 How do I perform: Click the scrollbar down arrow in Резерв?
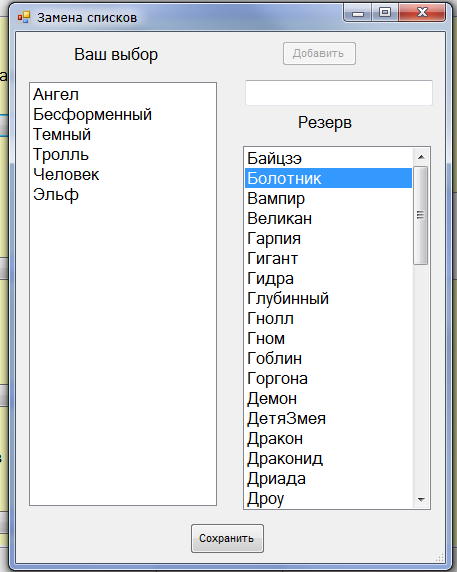(x=421, y=499)
